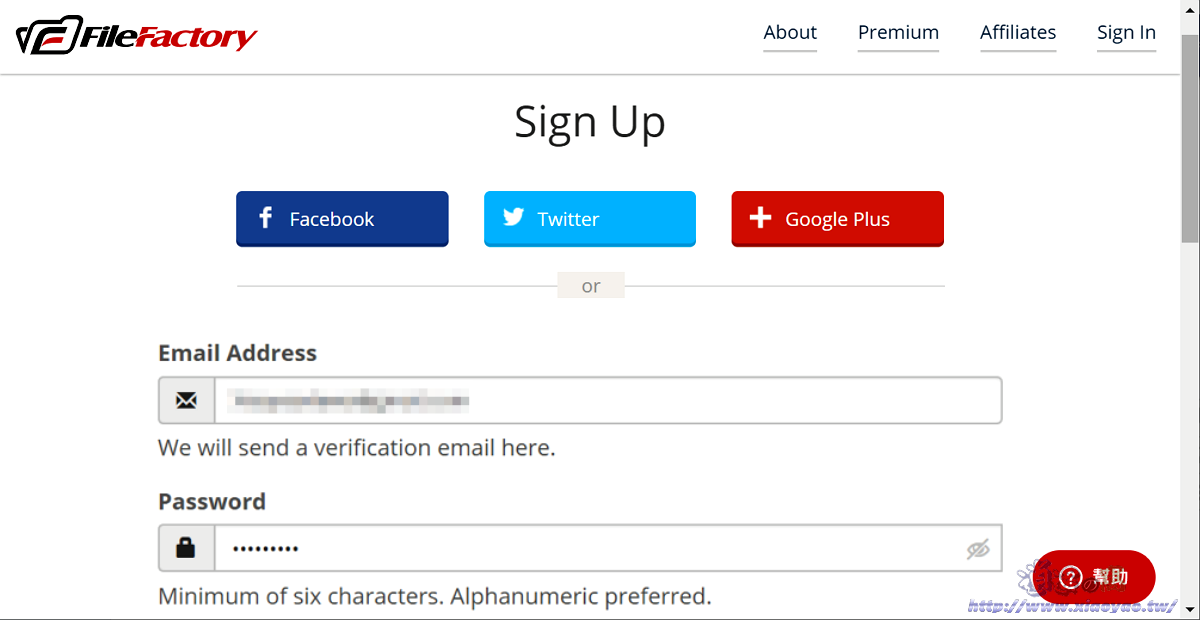Image resolution: width=1200 pixels, height=620 pixels.
Task: Click the FileFactory logo
Action: pyautogui.click(x=137, y=37)
